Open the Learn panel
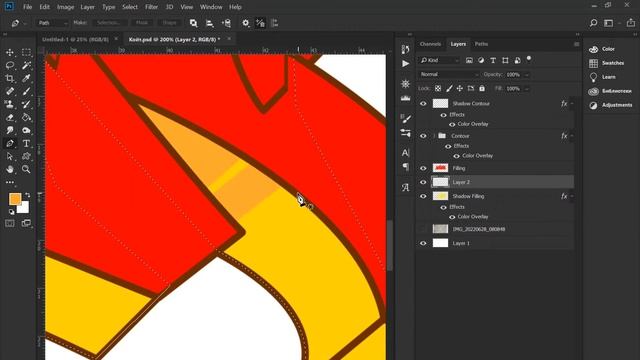Screen dimensions: 640x360 [x=602, y=77]
